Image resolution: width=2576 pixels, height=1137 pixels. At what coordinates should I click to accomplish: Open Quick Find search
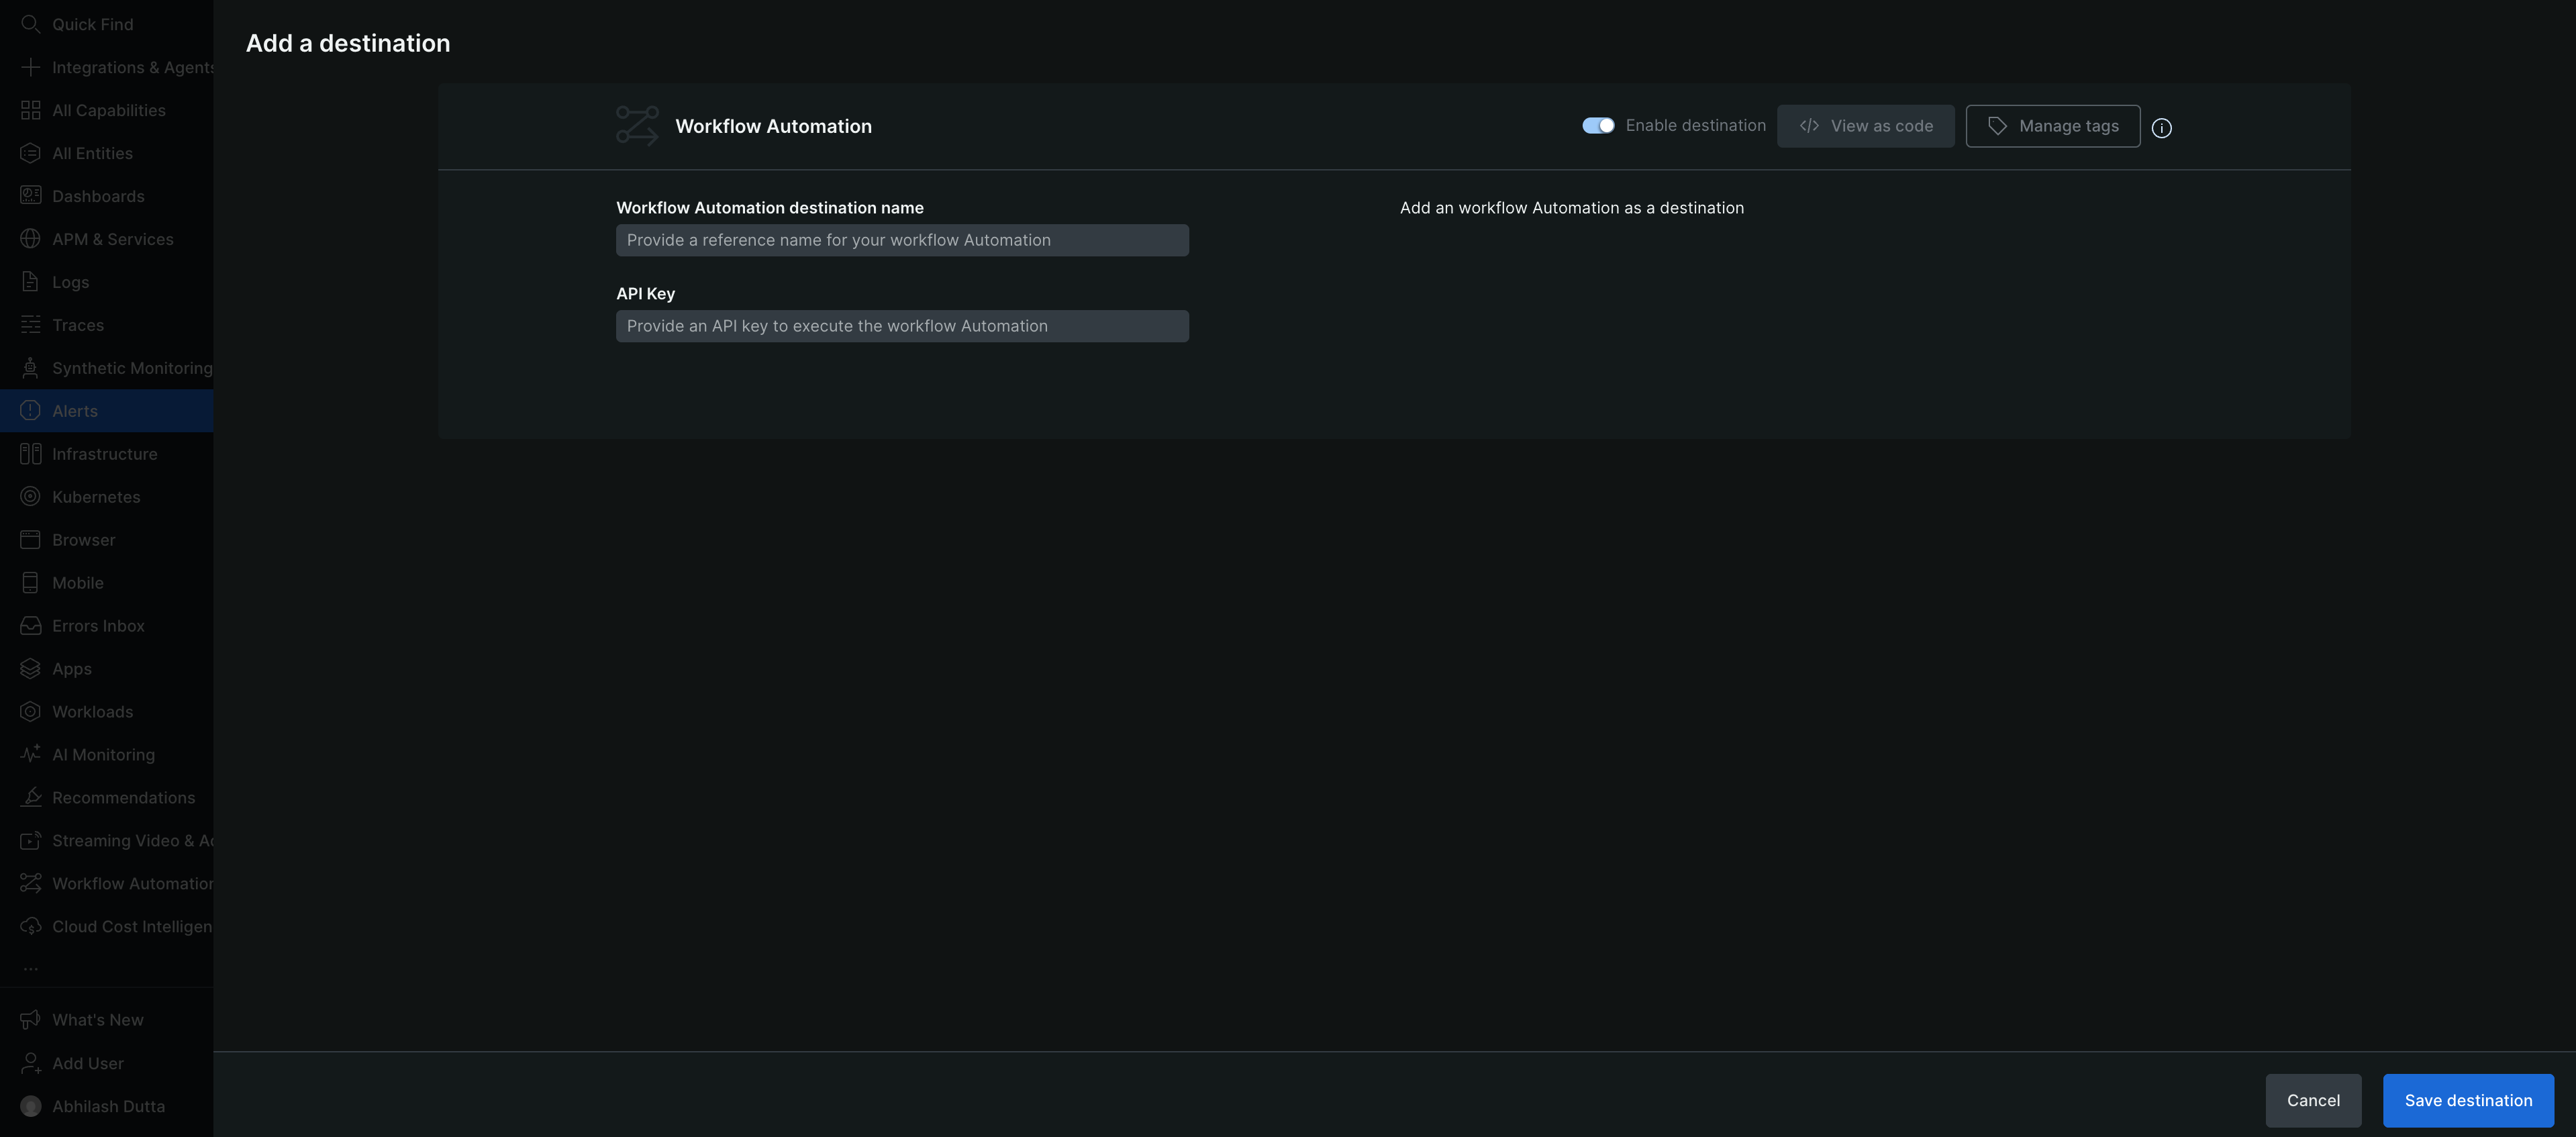point(92,24)
